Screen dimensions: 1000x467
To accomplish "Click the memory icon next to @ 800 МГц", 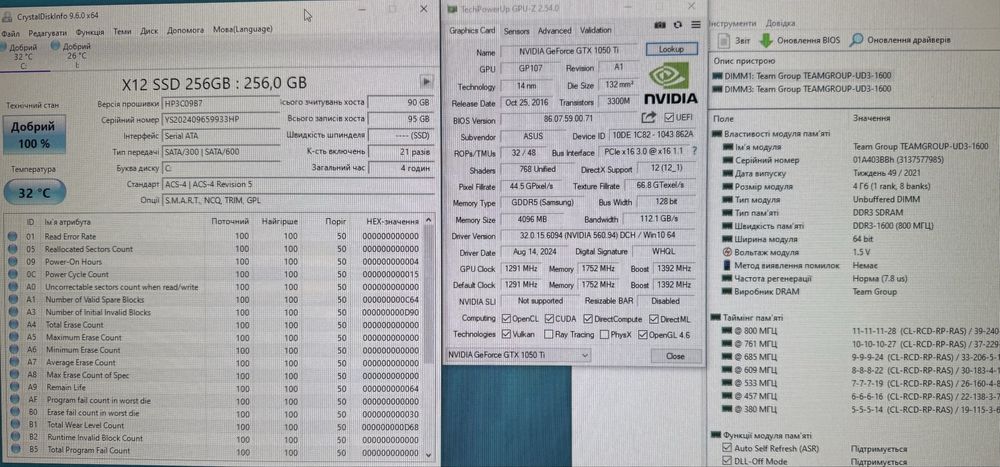I will coord(728,331).
